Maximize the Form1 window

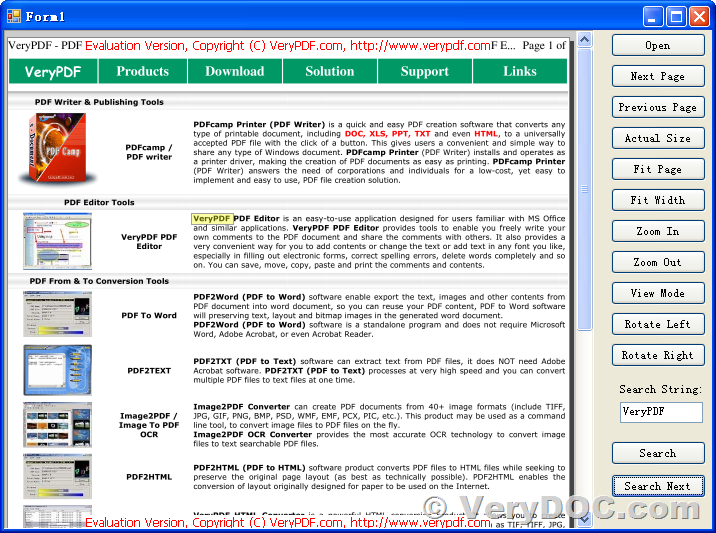[x=676, y=17]
